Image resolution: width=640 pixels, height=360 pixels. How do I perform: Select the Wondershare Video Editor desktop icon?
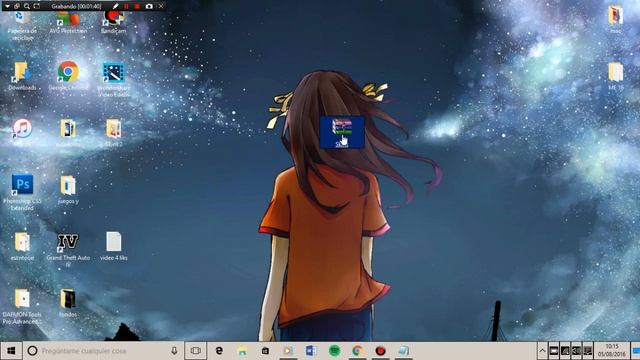114,80
